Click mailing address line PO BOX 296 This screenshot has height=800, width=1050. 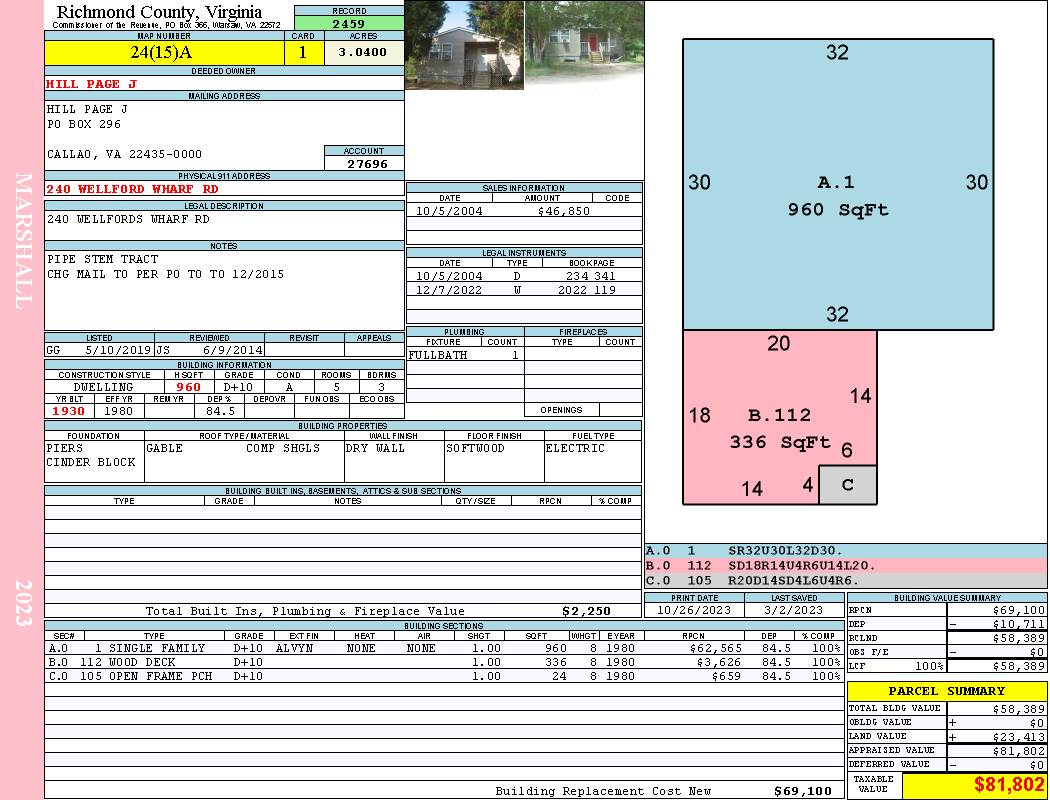[x=84, y=125]
